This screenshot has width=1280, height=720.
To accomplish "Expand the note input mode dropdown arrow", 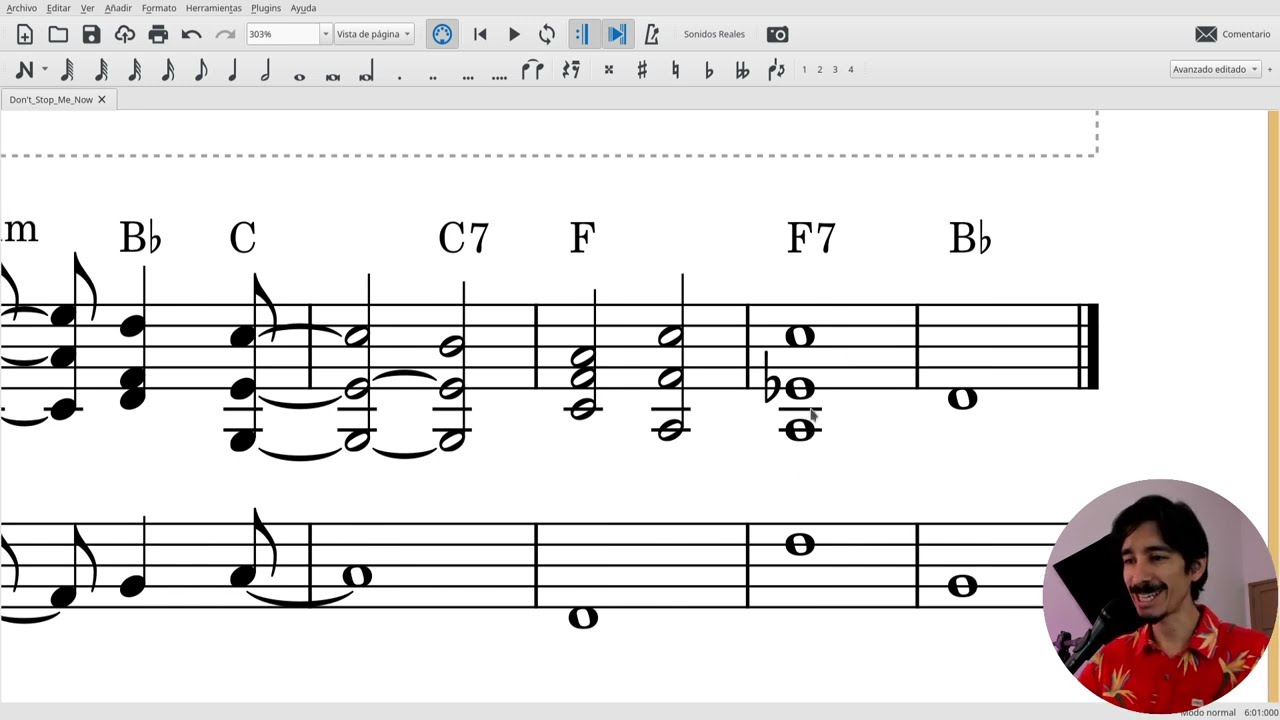I will coord(45,69).
